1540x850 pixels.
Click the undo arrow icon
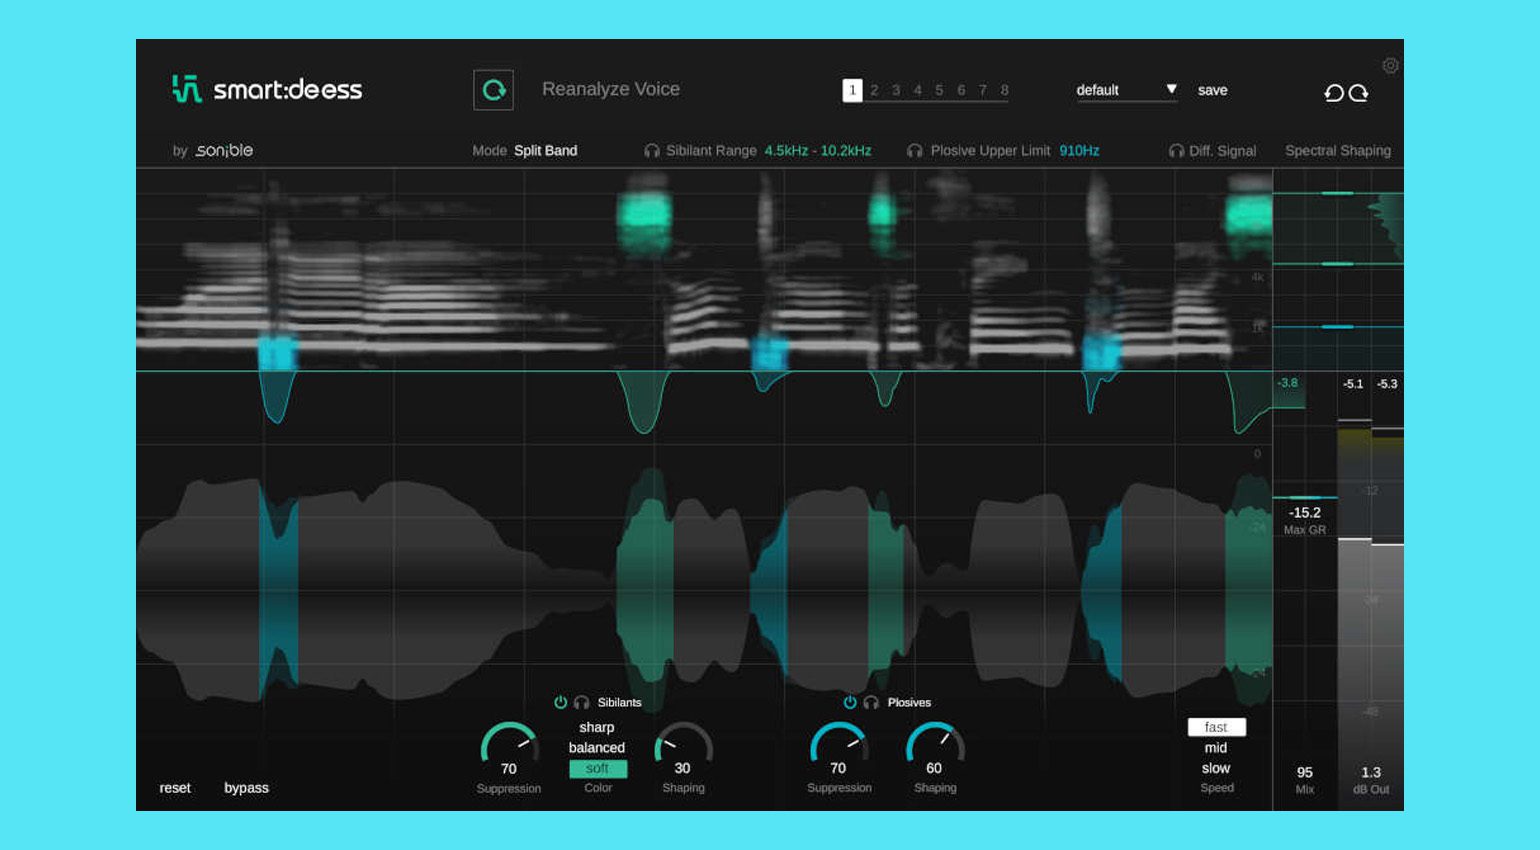pos(1333,93)
